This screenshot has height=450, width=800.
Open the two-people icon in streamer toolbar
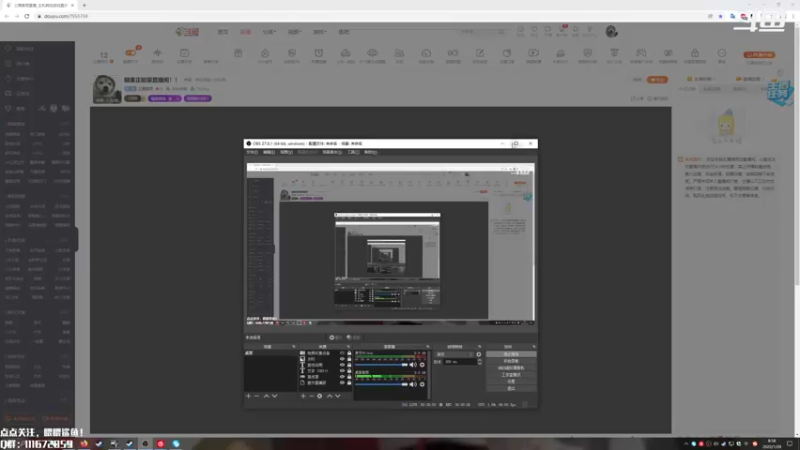point(399,53)
